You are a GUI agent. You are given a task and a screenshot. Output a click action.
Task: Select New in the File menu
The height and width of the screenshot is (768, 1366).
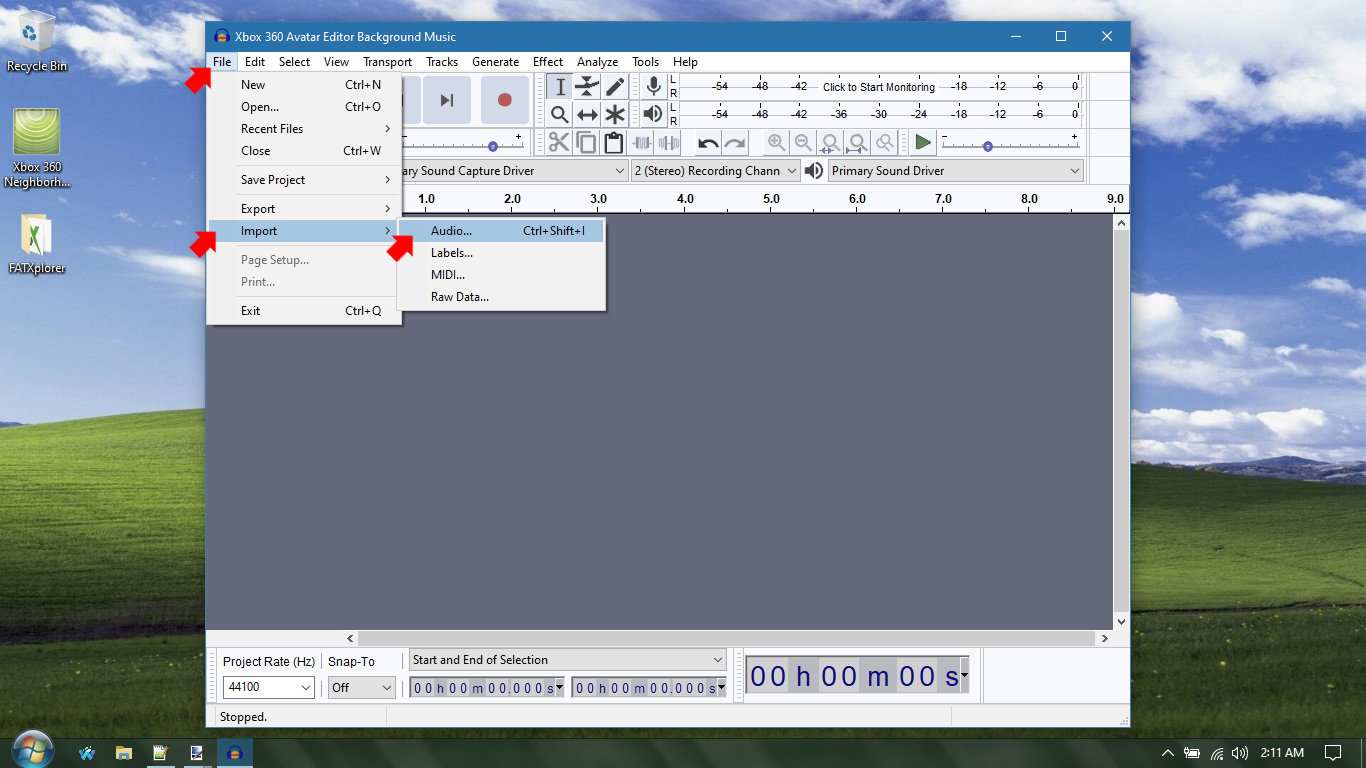click(305, 85)
